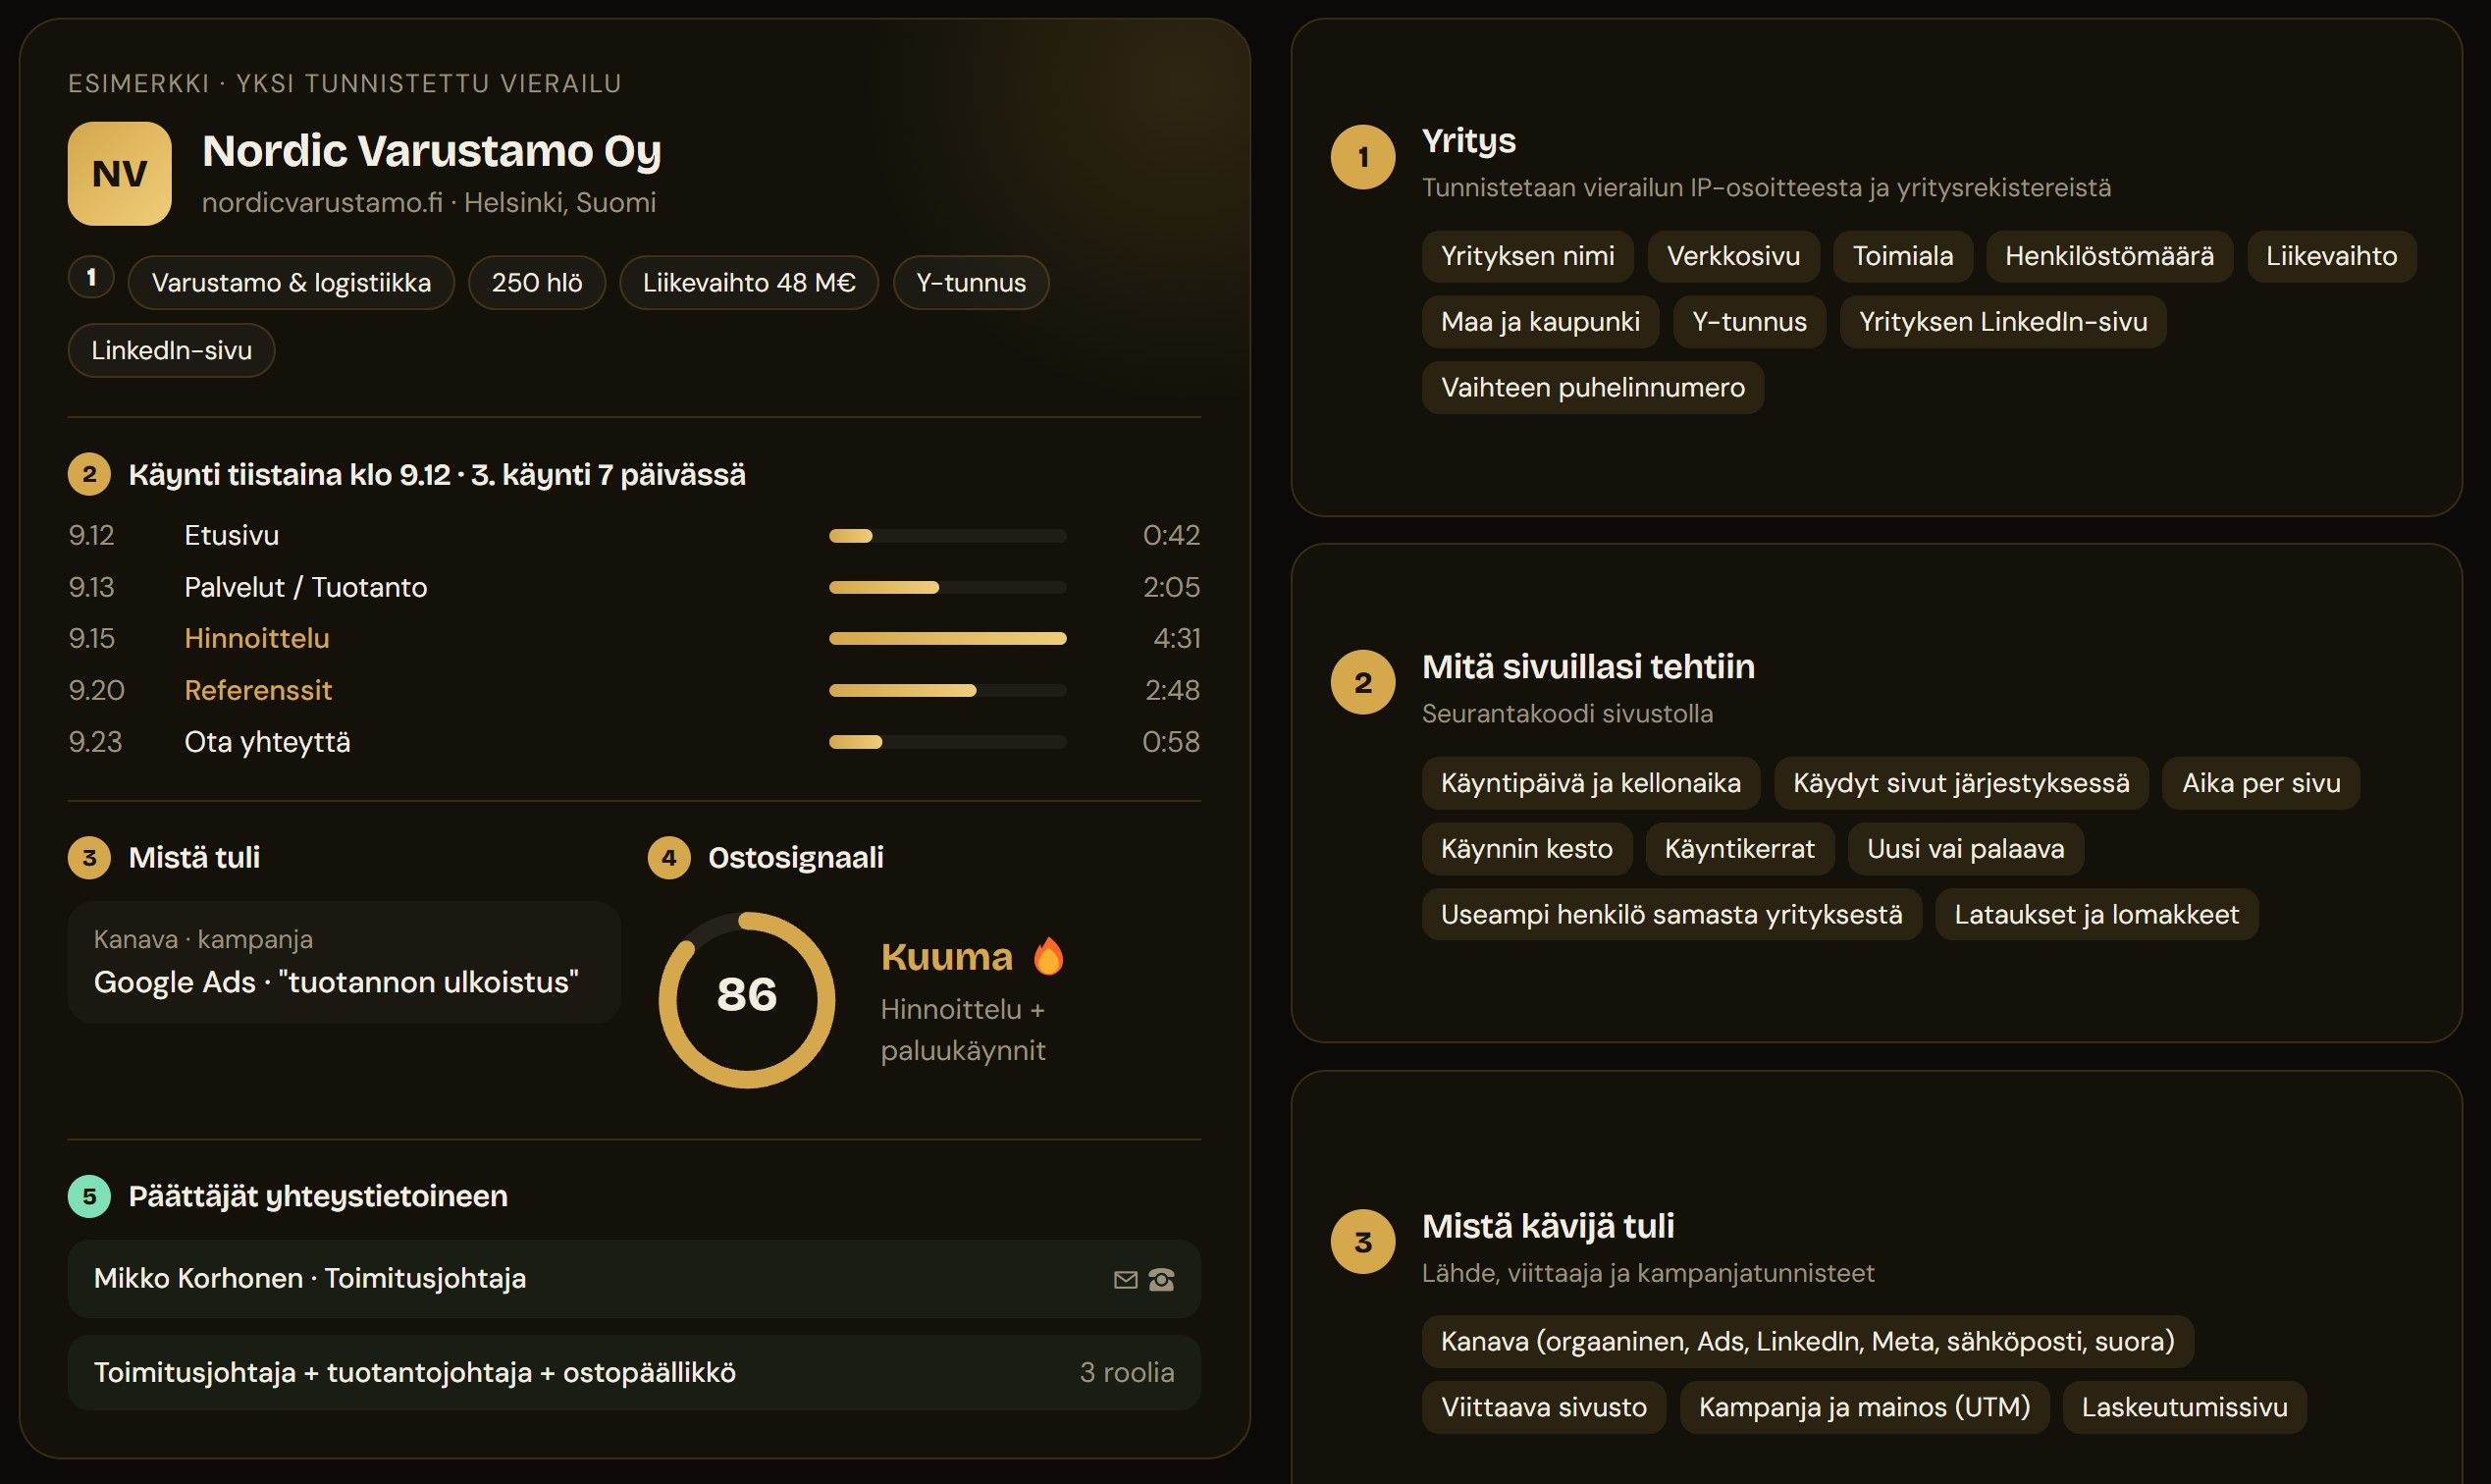The height and width of the screenshot is (1484, 2491).
Task: Click the telephone icon on Mikko Korhonen's row
Action: 1161,1280
